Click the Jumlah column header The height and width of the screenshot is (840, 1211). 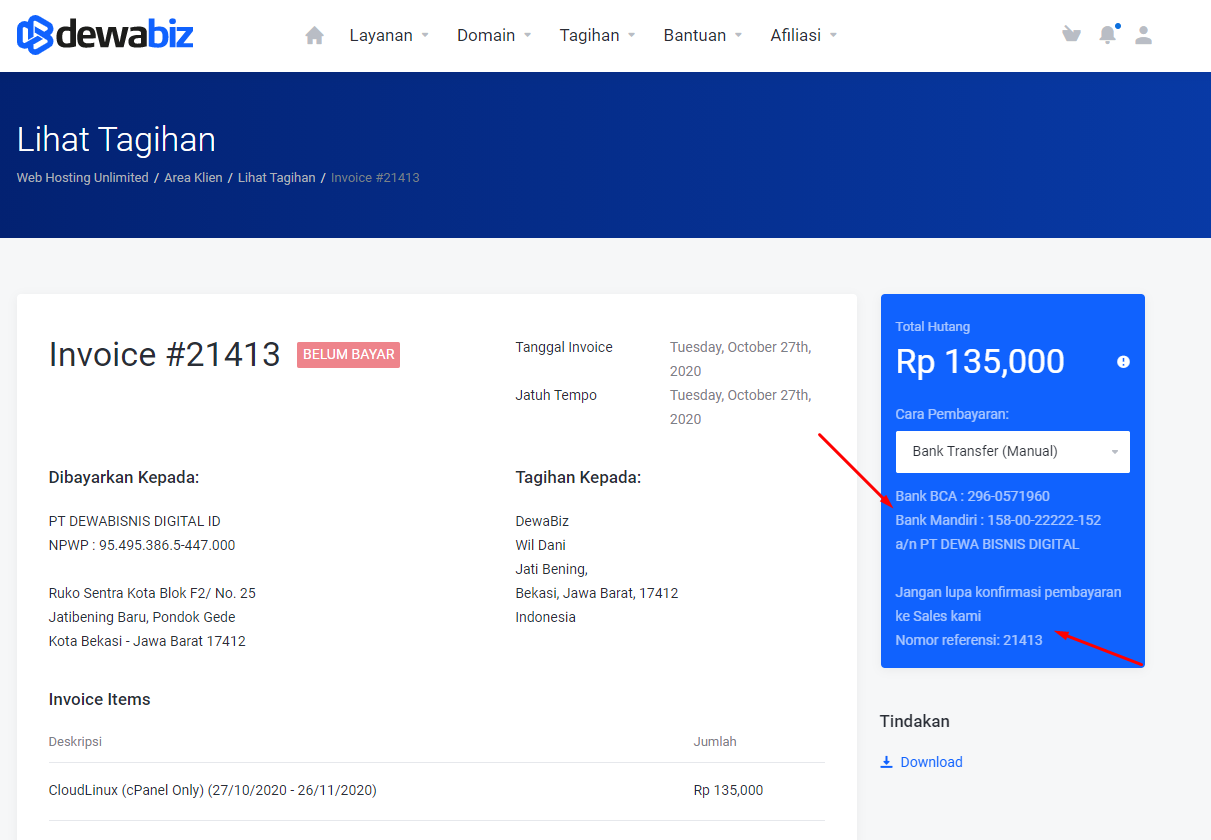pyautogui.click(x=715, y=742)
